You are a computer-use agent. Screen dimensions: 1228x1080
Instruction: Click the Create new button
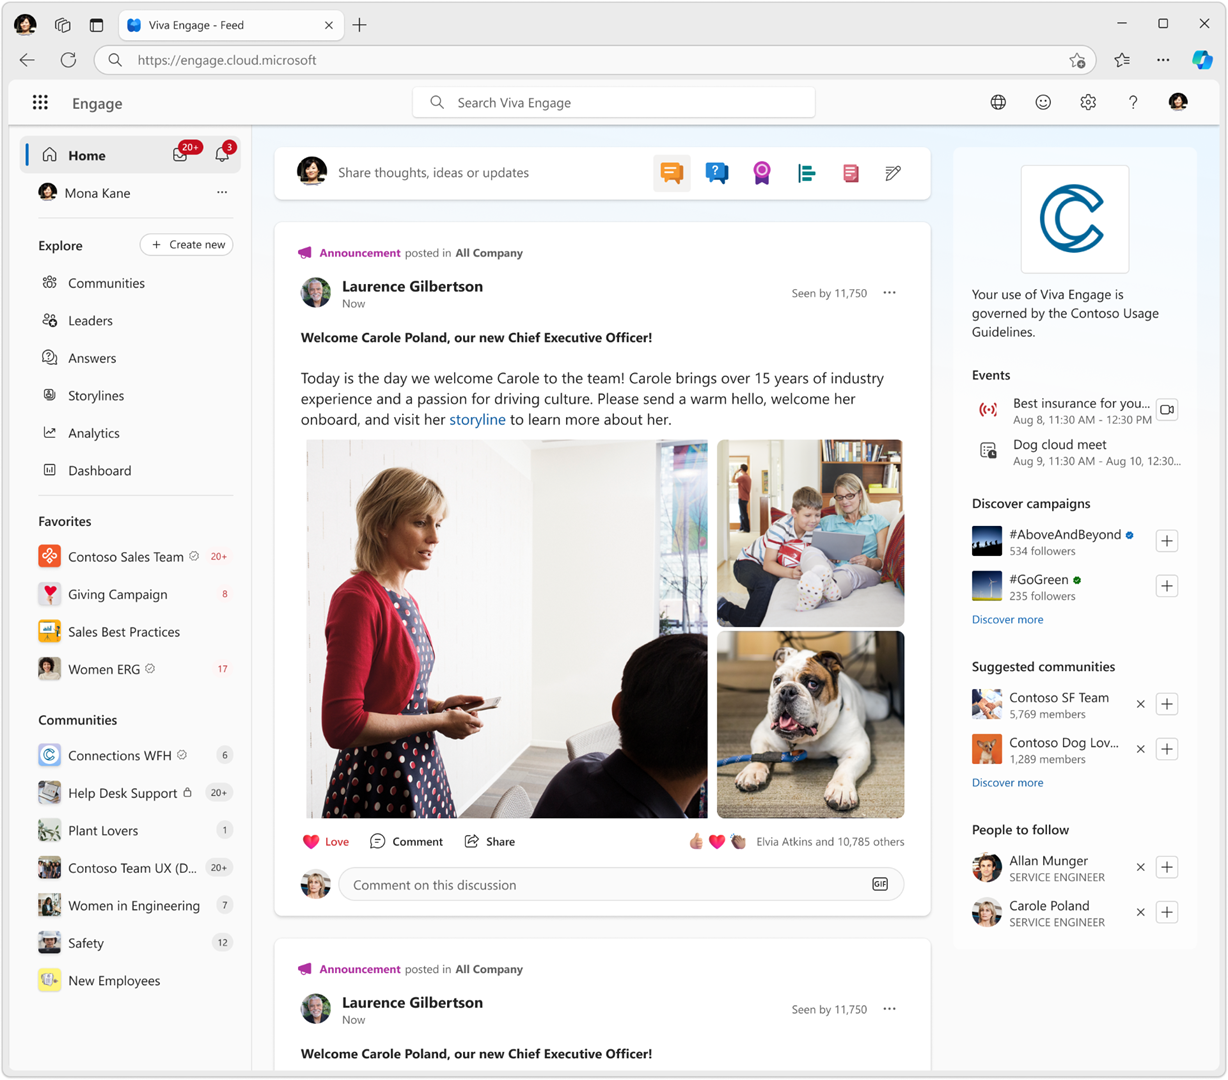187,245
